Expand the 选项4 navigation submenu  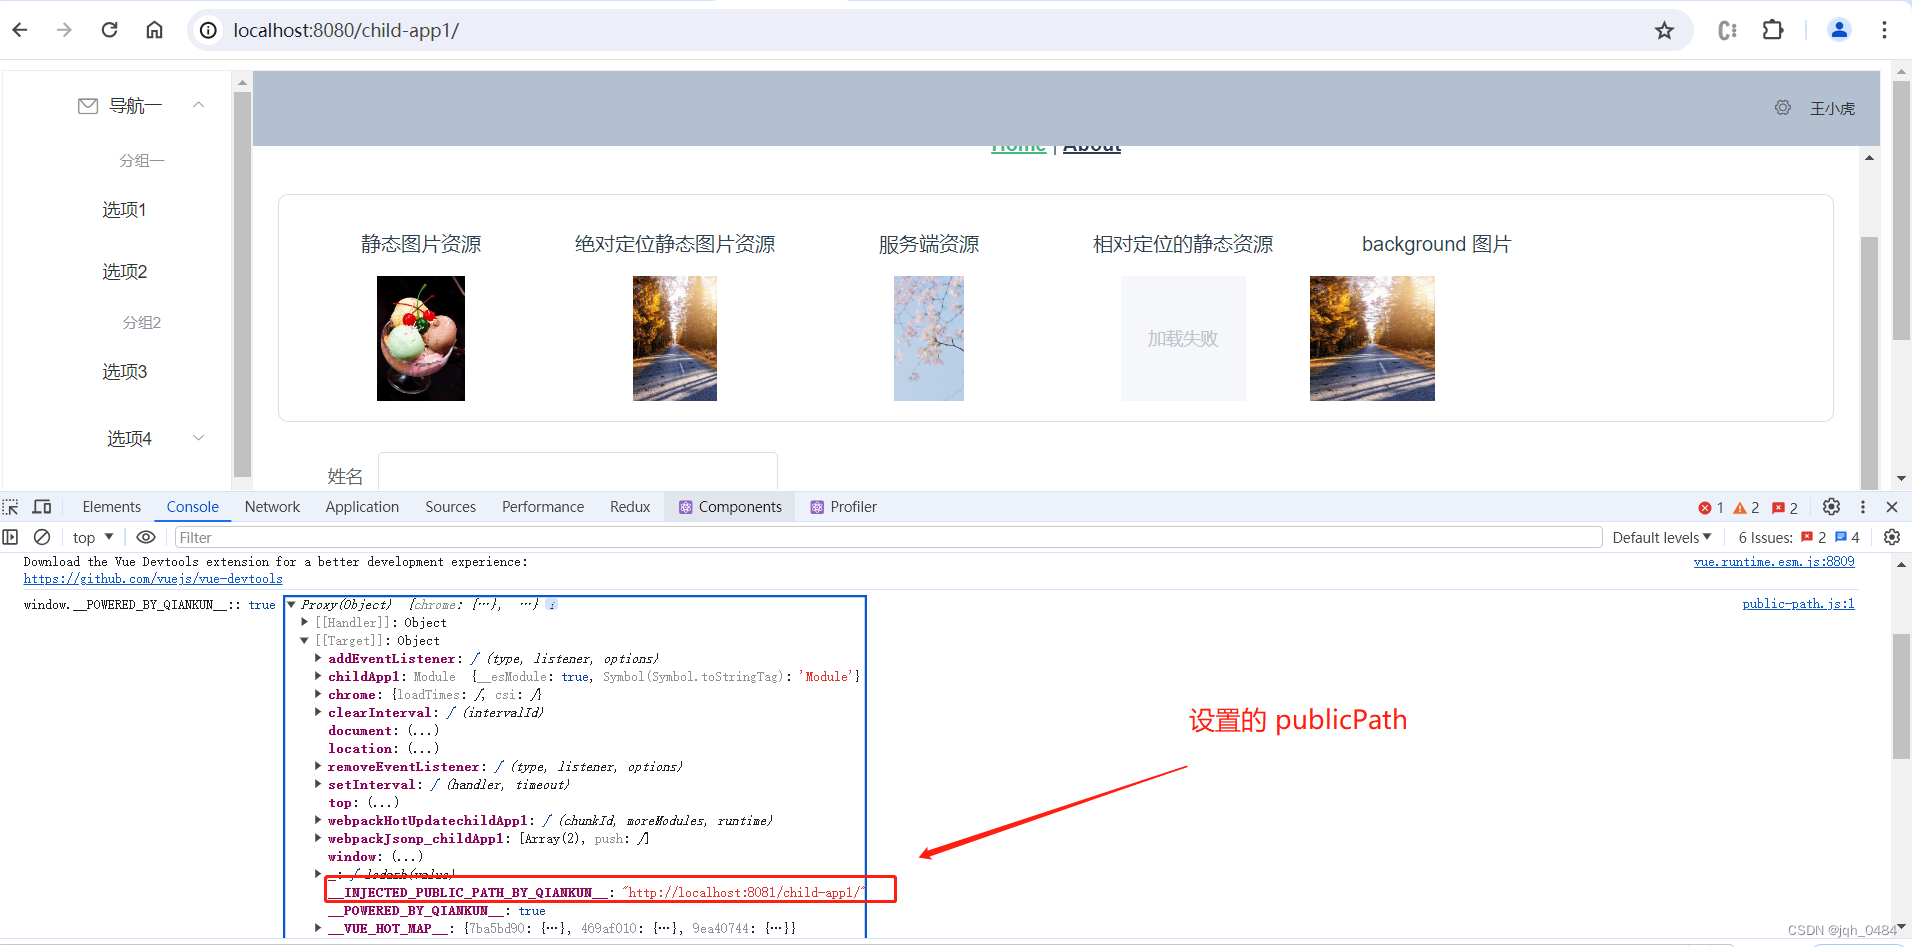(x=198, y=437)
